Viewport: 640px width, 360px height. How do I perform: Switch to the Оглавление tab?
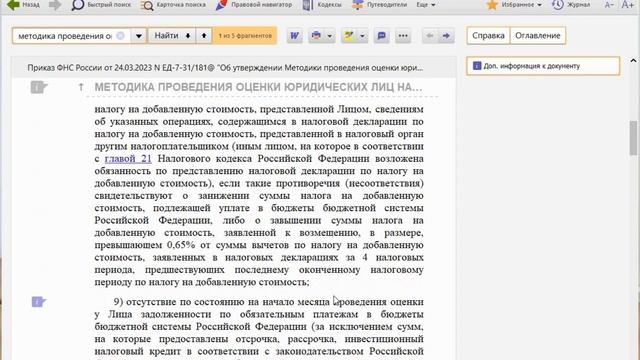click(538, 36)
